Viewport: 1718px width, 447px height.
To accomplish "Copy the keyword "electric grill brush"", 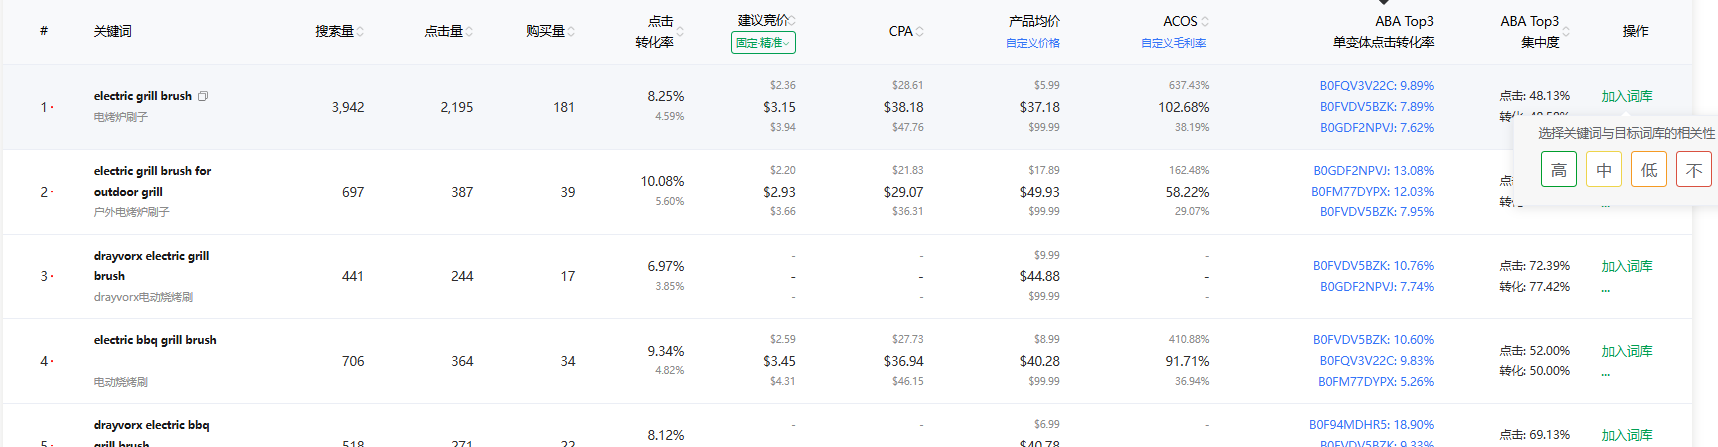I will pyautogui.click(x=203, y=96).
